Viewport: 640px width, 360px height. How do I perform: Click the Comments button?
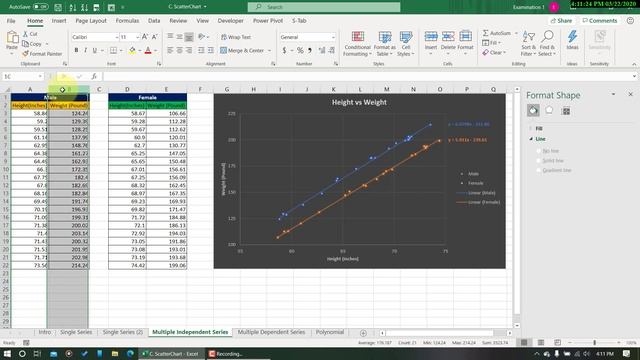(x=600, y=20)
